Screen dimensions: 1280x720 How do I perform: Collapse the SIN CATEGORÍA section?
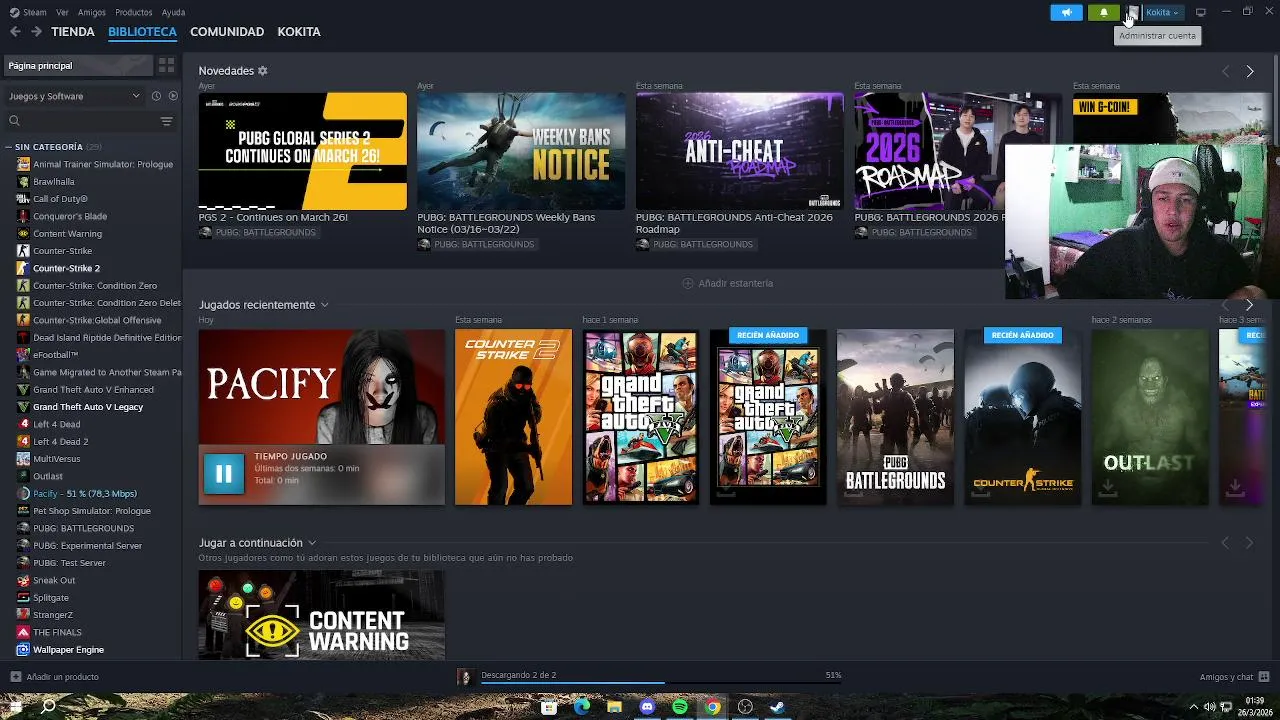(8, 147)
